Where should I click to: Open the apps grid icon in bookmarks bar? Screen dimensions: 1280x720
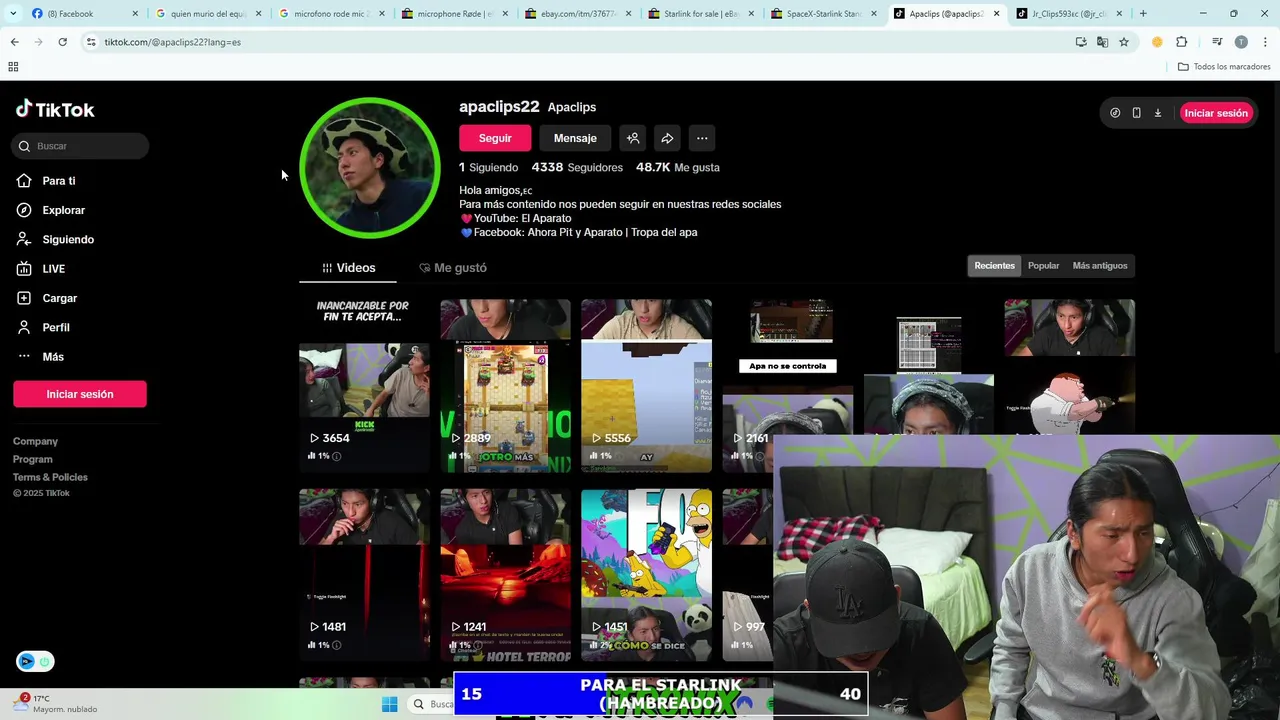coord(13,67)
